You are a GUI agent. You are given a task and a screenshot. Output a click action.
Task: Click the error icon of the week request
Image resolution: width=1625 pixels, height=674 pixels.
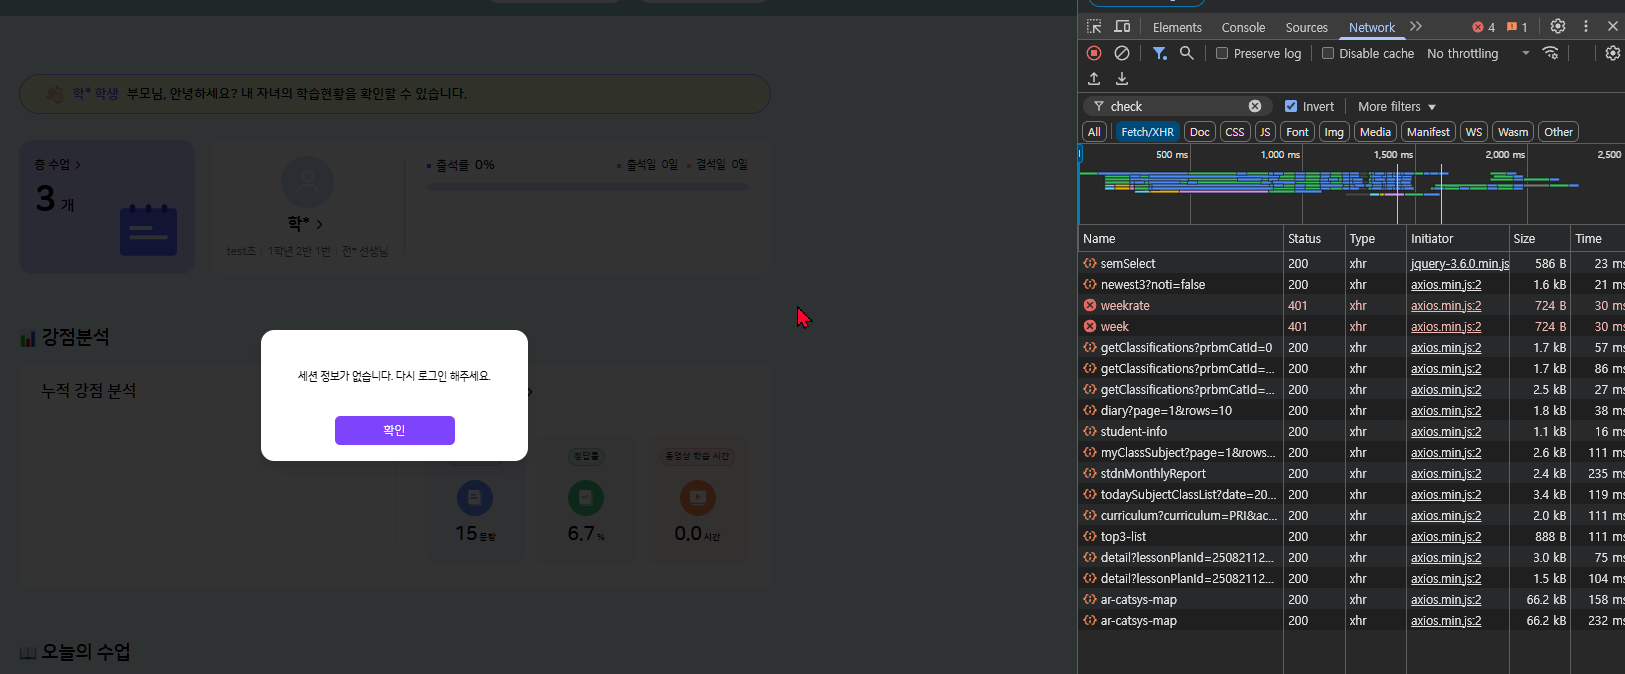1090,326
